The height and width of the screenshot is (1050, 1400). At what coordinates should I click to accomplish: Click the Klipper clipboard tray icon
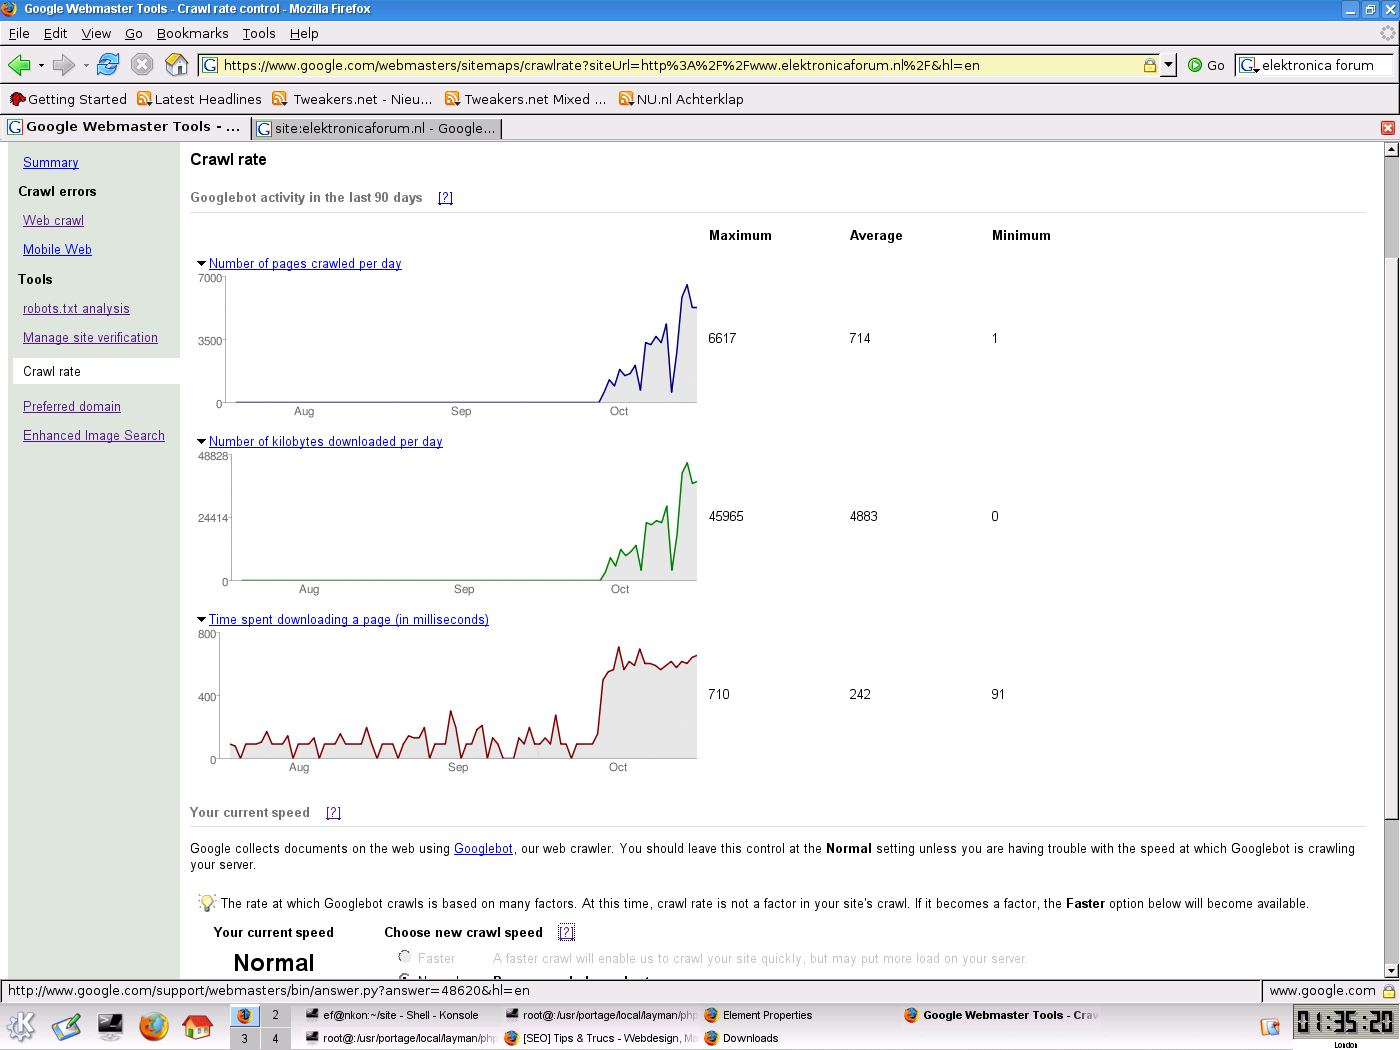1270,1027
